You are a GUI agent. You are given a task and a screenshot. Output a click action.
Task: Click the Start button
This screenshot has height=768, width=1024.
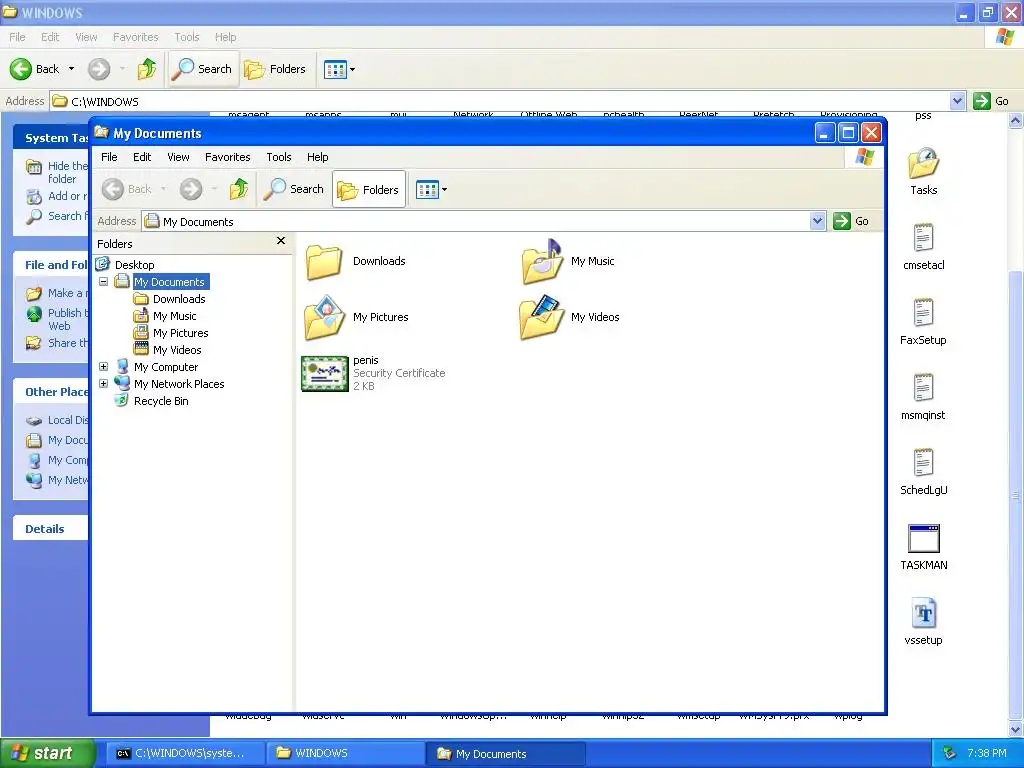pos(47,753)
